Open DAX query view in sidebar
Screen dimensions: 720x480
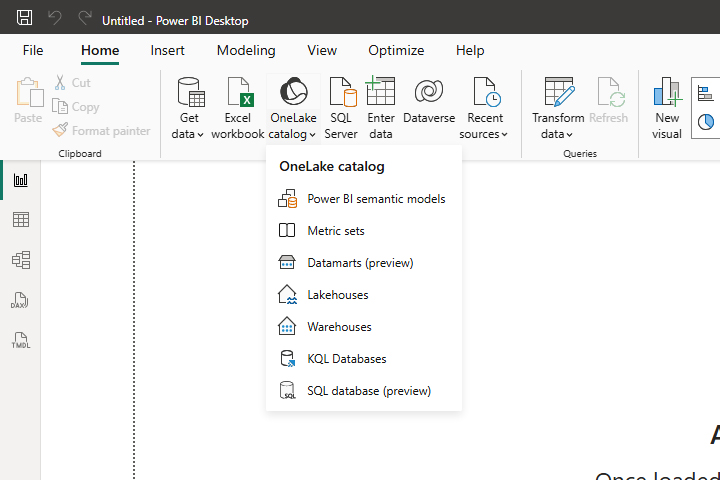[x=20, y=300]
